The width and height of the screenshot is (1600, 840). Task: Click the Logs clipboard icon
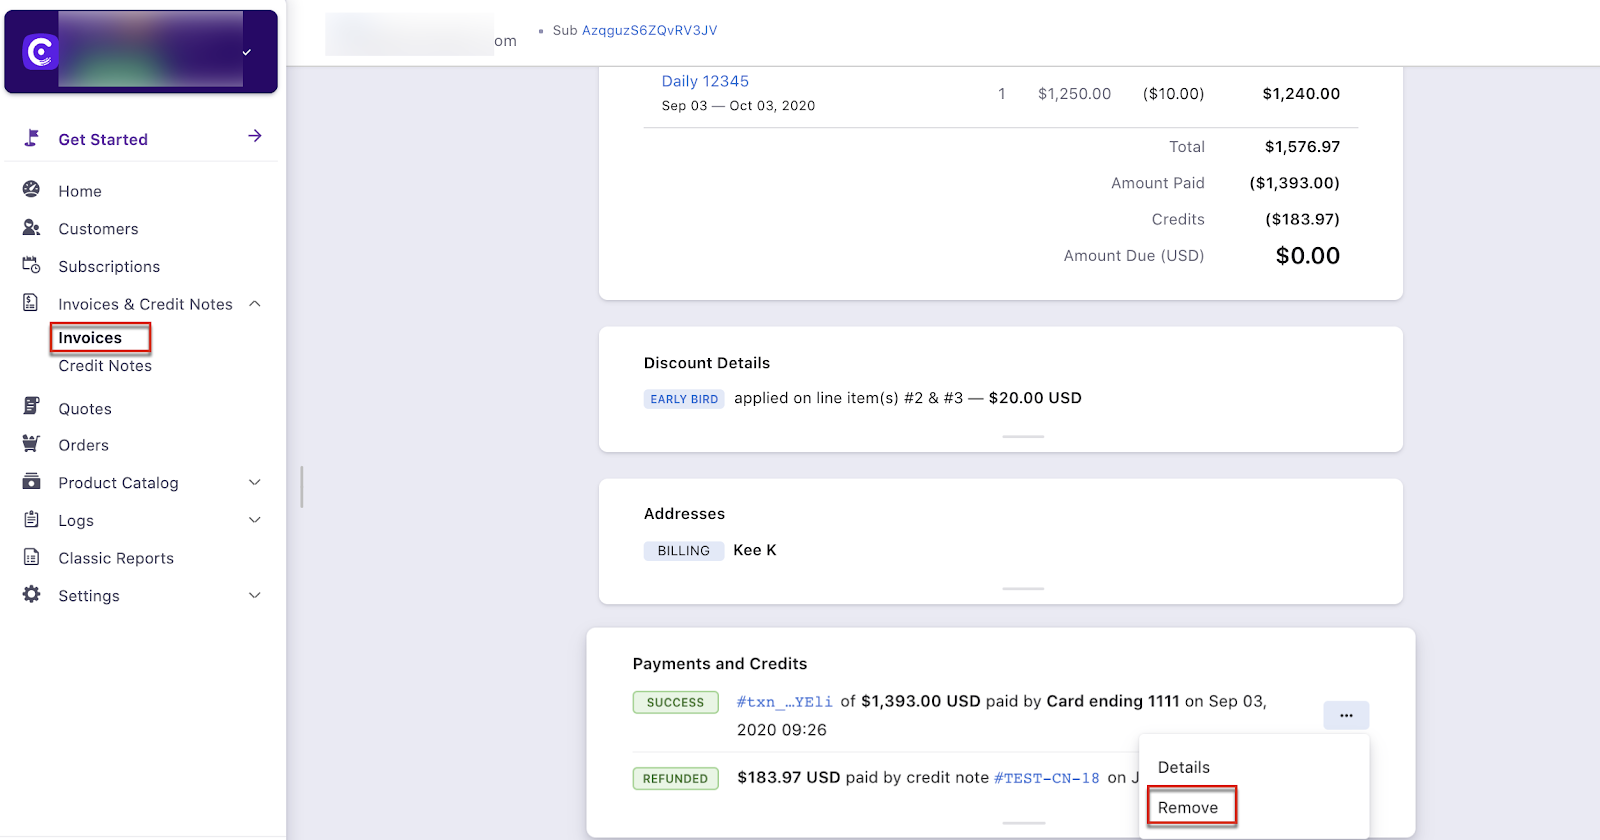pos(32,519)
